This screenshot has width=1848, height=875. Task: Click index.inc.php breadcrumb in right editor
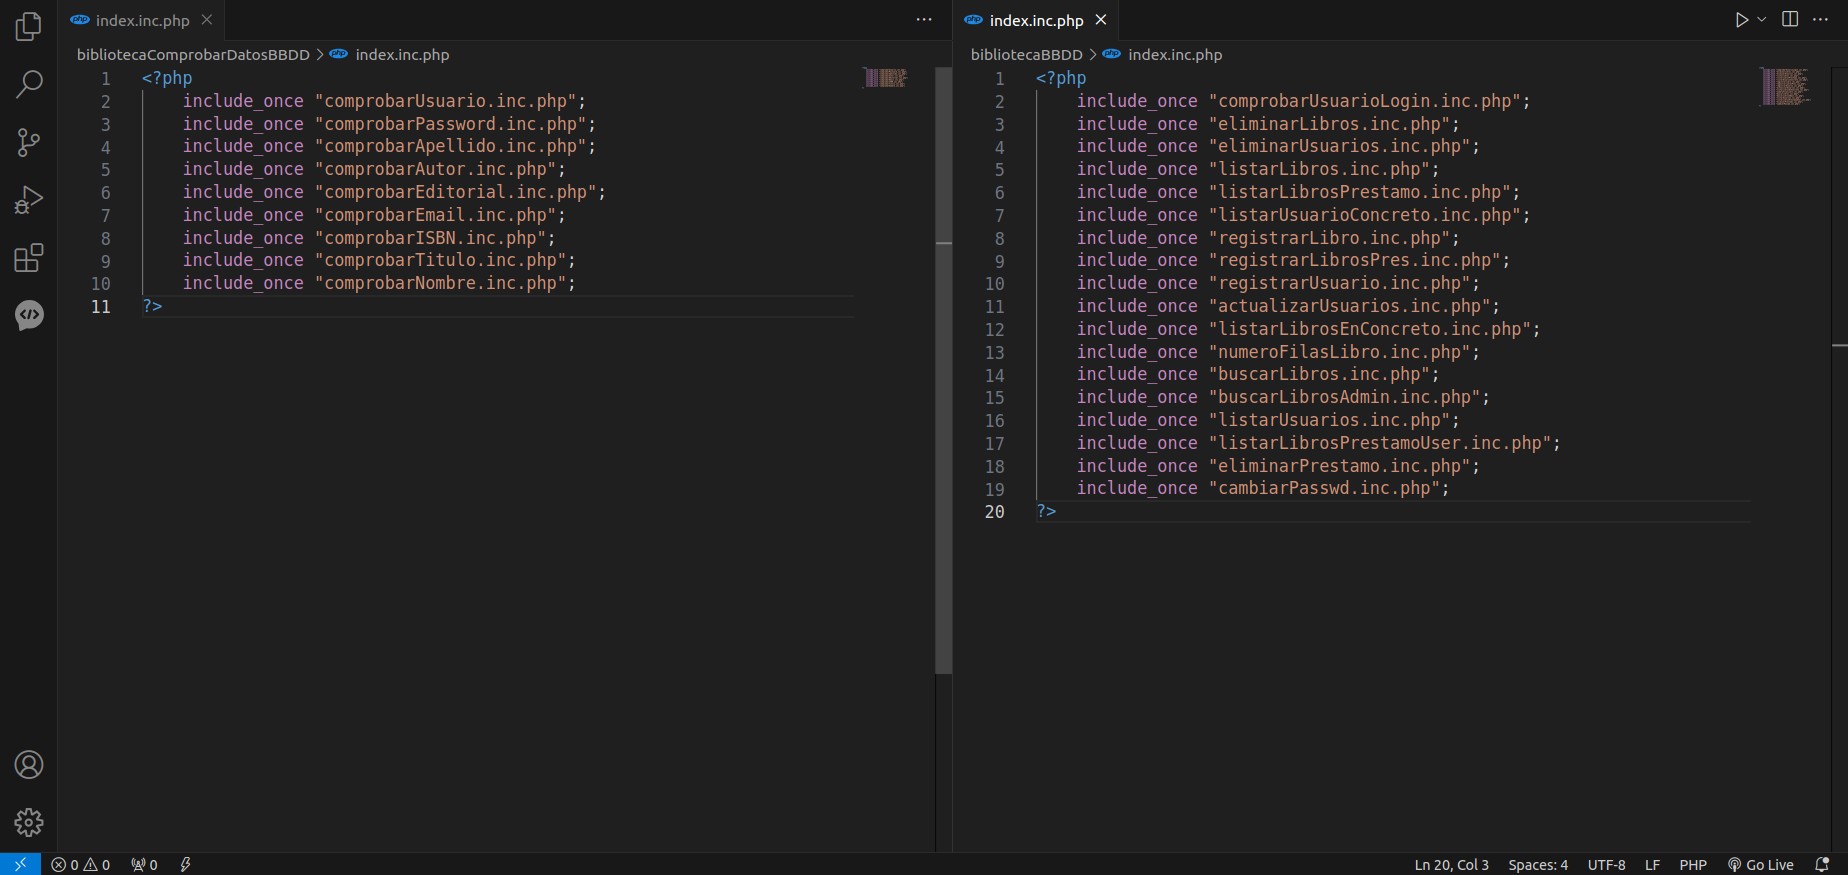[1175, 55]
